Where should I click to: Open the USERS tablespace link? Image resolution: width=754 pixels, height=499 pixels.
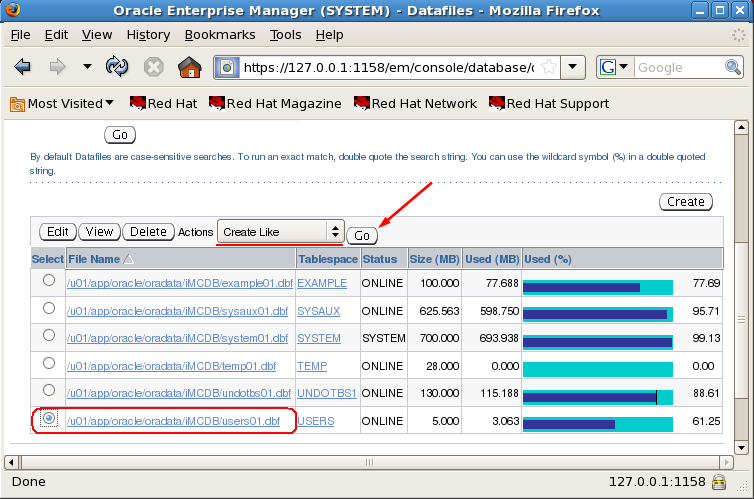pyautogui.click(x=315, y=421)
